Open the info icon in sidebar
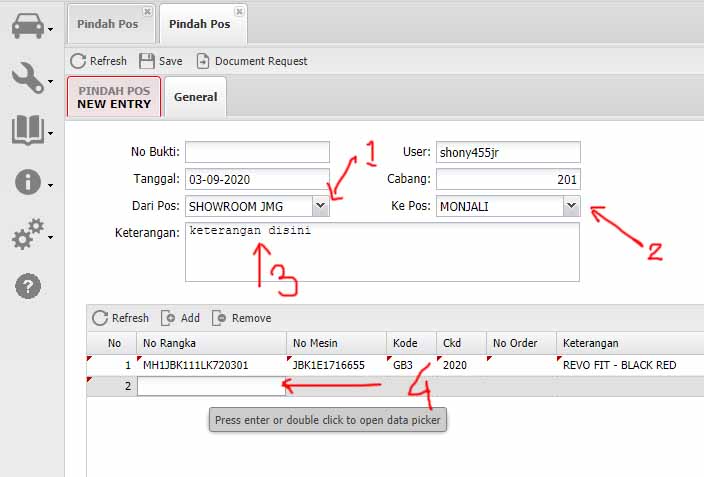Image resolution: width=704 pixels, height=477 pixels. (x=28, y=182)
